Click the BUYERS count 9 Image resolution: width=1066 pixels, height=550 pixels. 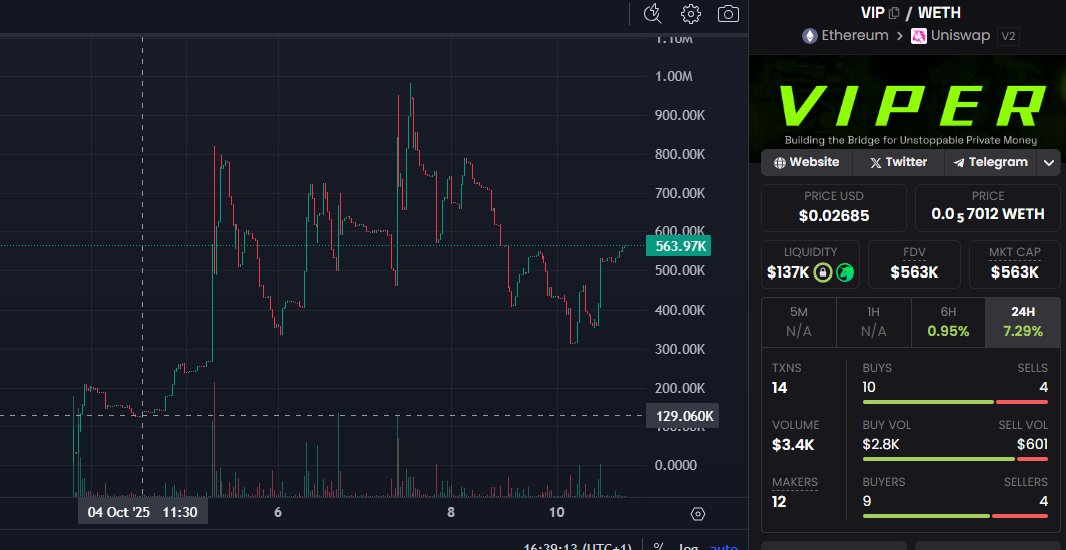867,502
